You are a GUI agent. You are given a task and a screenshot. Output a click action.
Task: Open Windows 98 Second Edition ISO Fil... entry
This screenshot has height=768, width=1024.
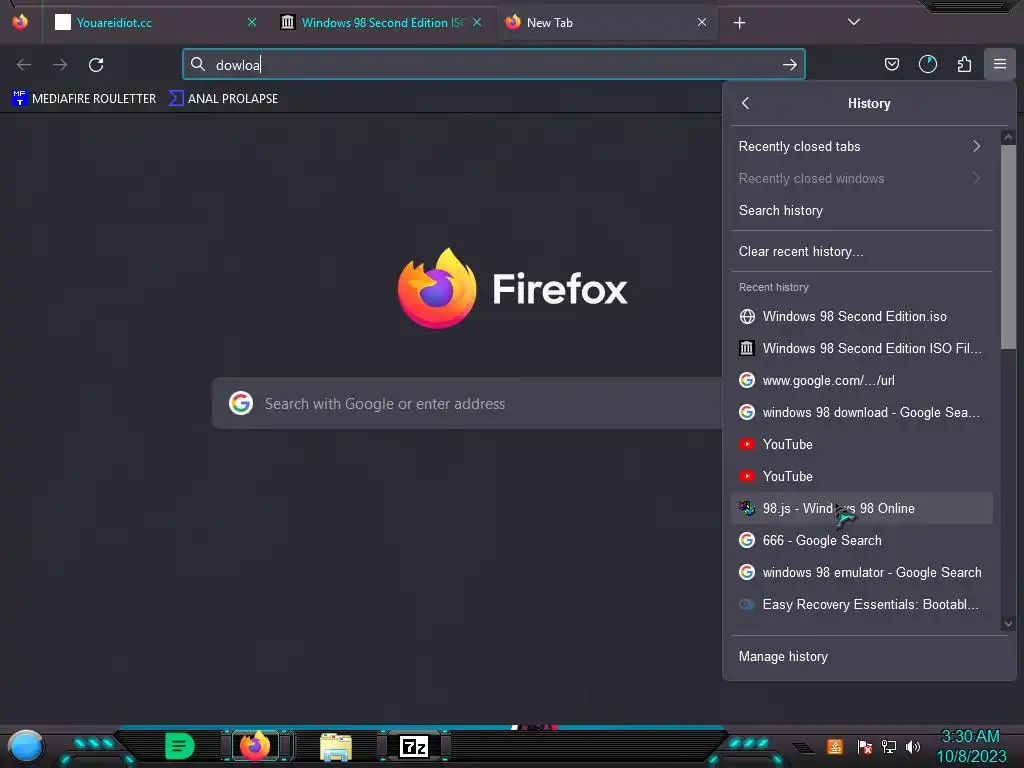click(x=861, y=348)
